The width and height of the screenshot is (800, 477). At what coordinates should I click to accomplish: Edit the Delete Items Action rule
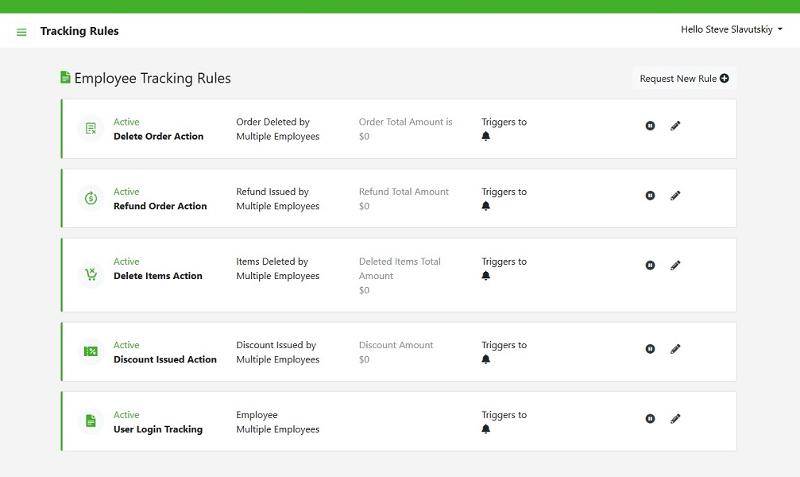[675, 265]
